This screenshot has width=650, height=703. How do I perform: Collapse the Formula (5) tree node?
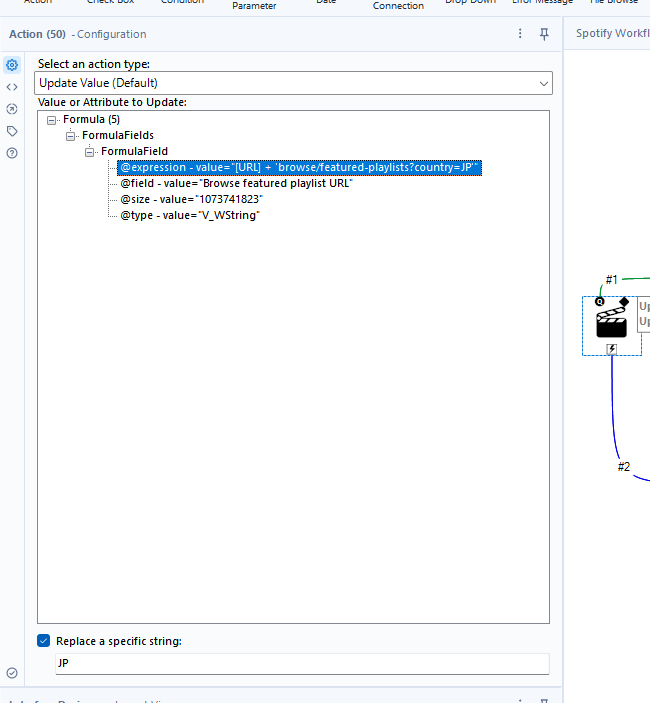click(52, 120)
